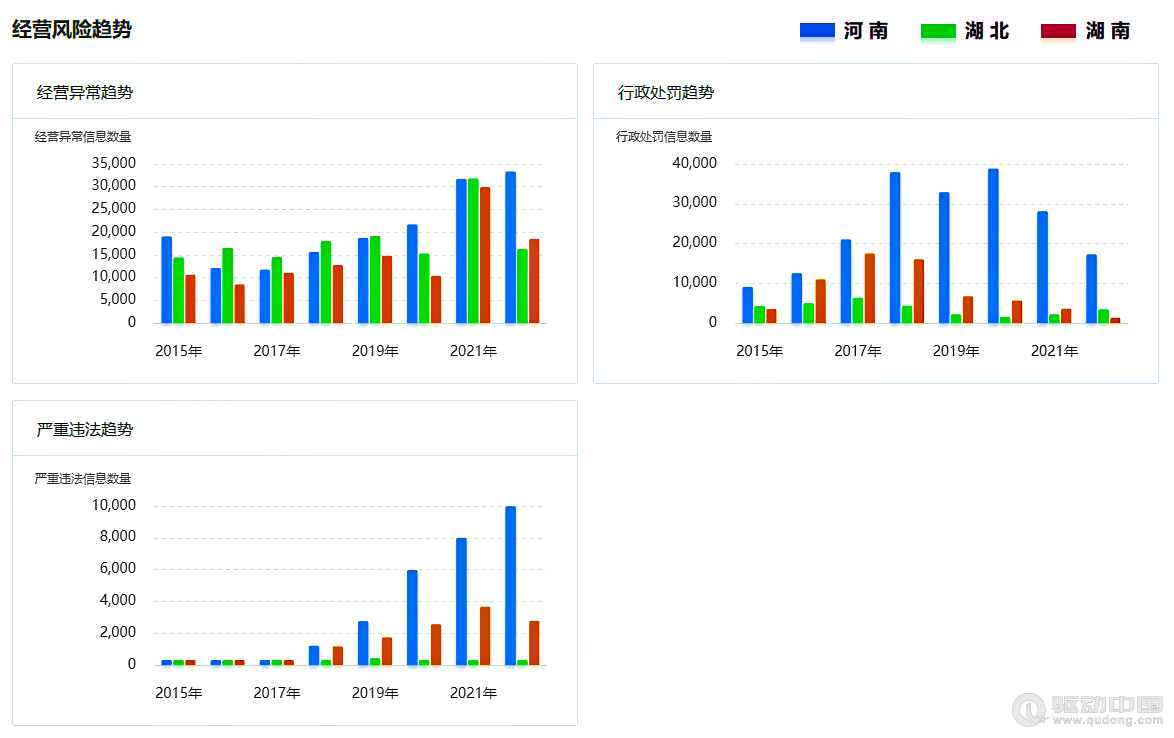
Task: Click 10,000 value in 严重违法趋势 chart
Action: [x=114, y=505]
